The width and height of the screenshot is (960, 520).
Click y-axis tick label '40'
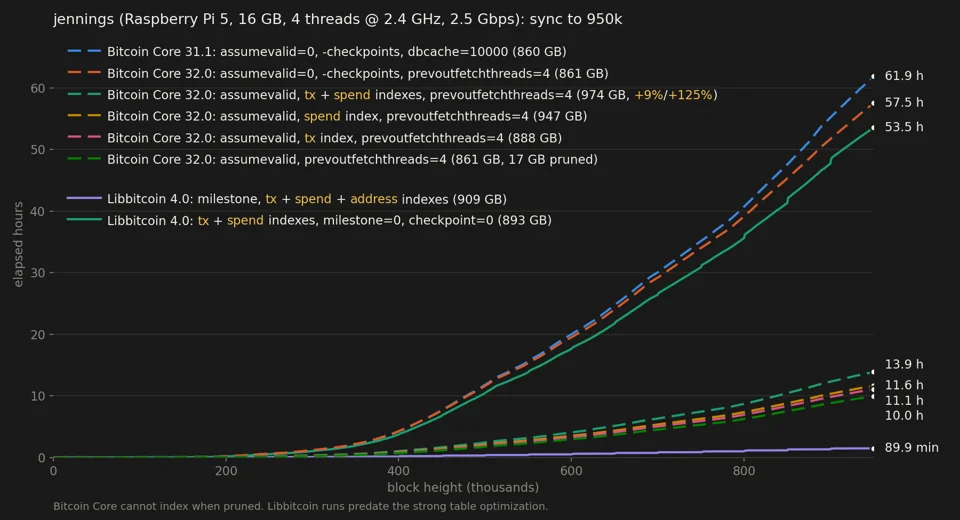[x=38, y=212]
